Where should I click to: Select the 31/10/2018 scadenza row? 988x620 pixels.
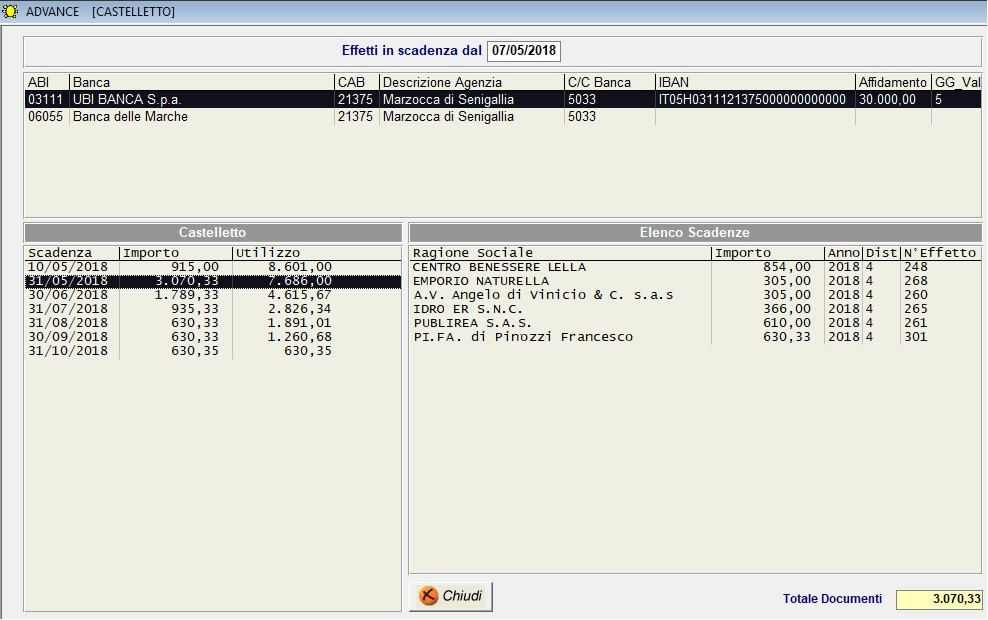(213, 351)
